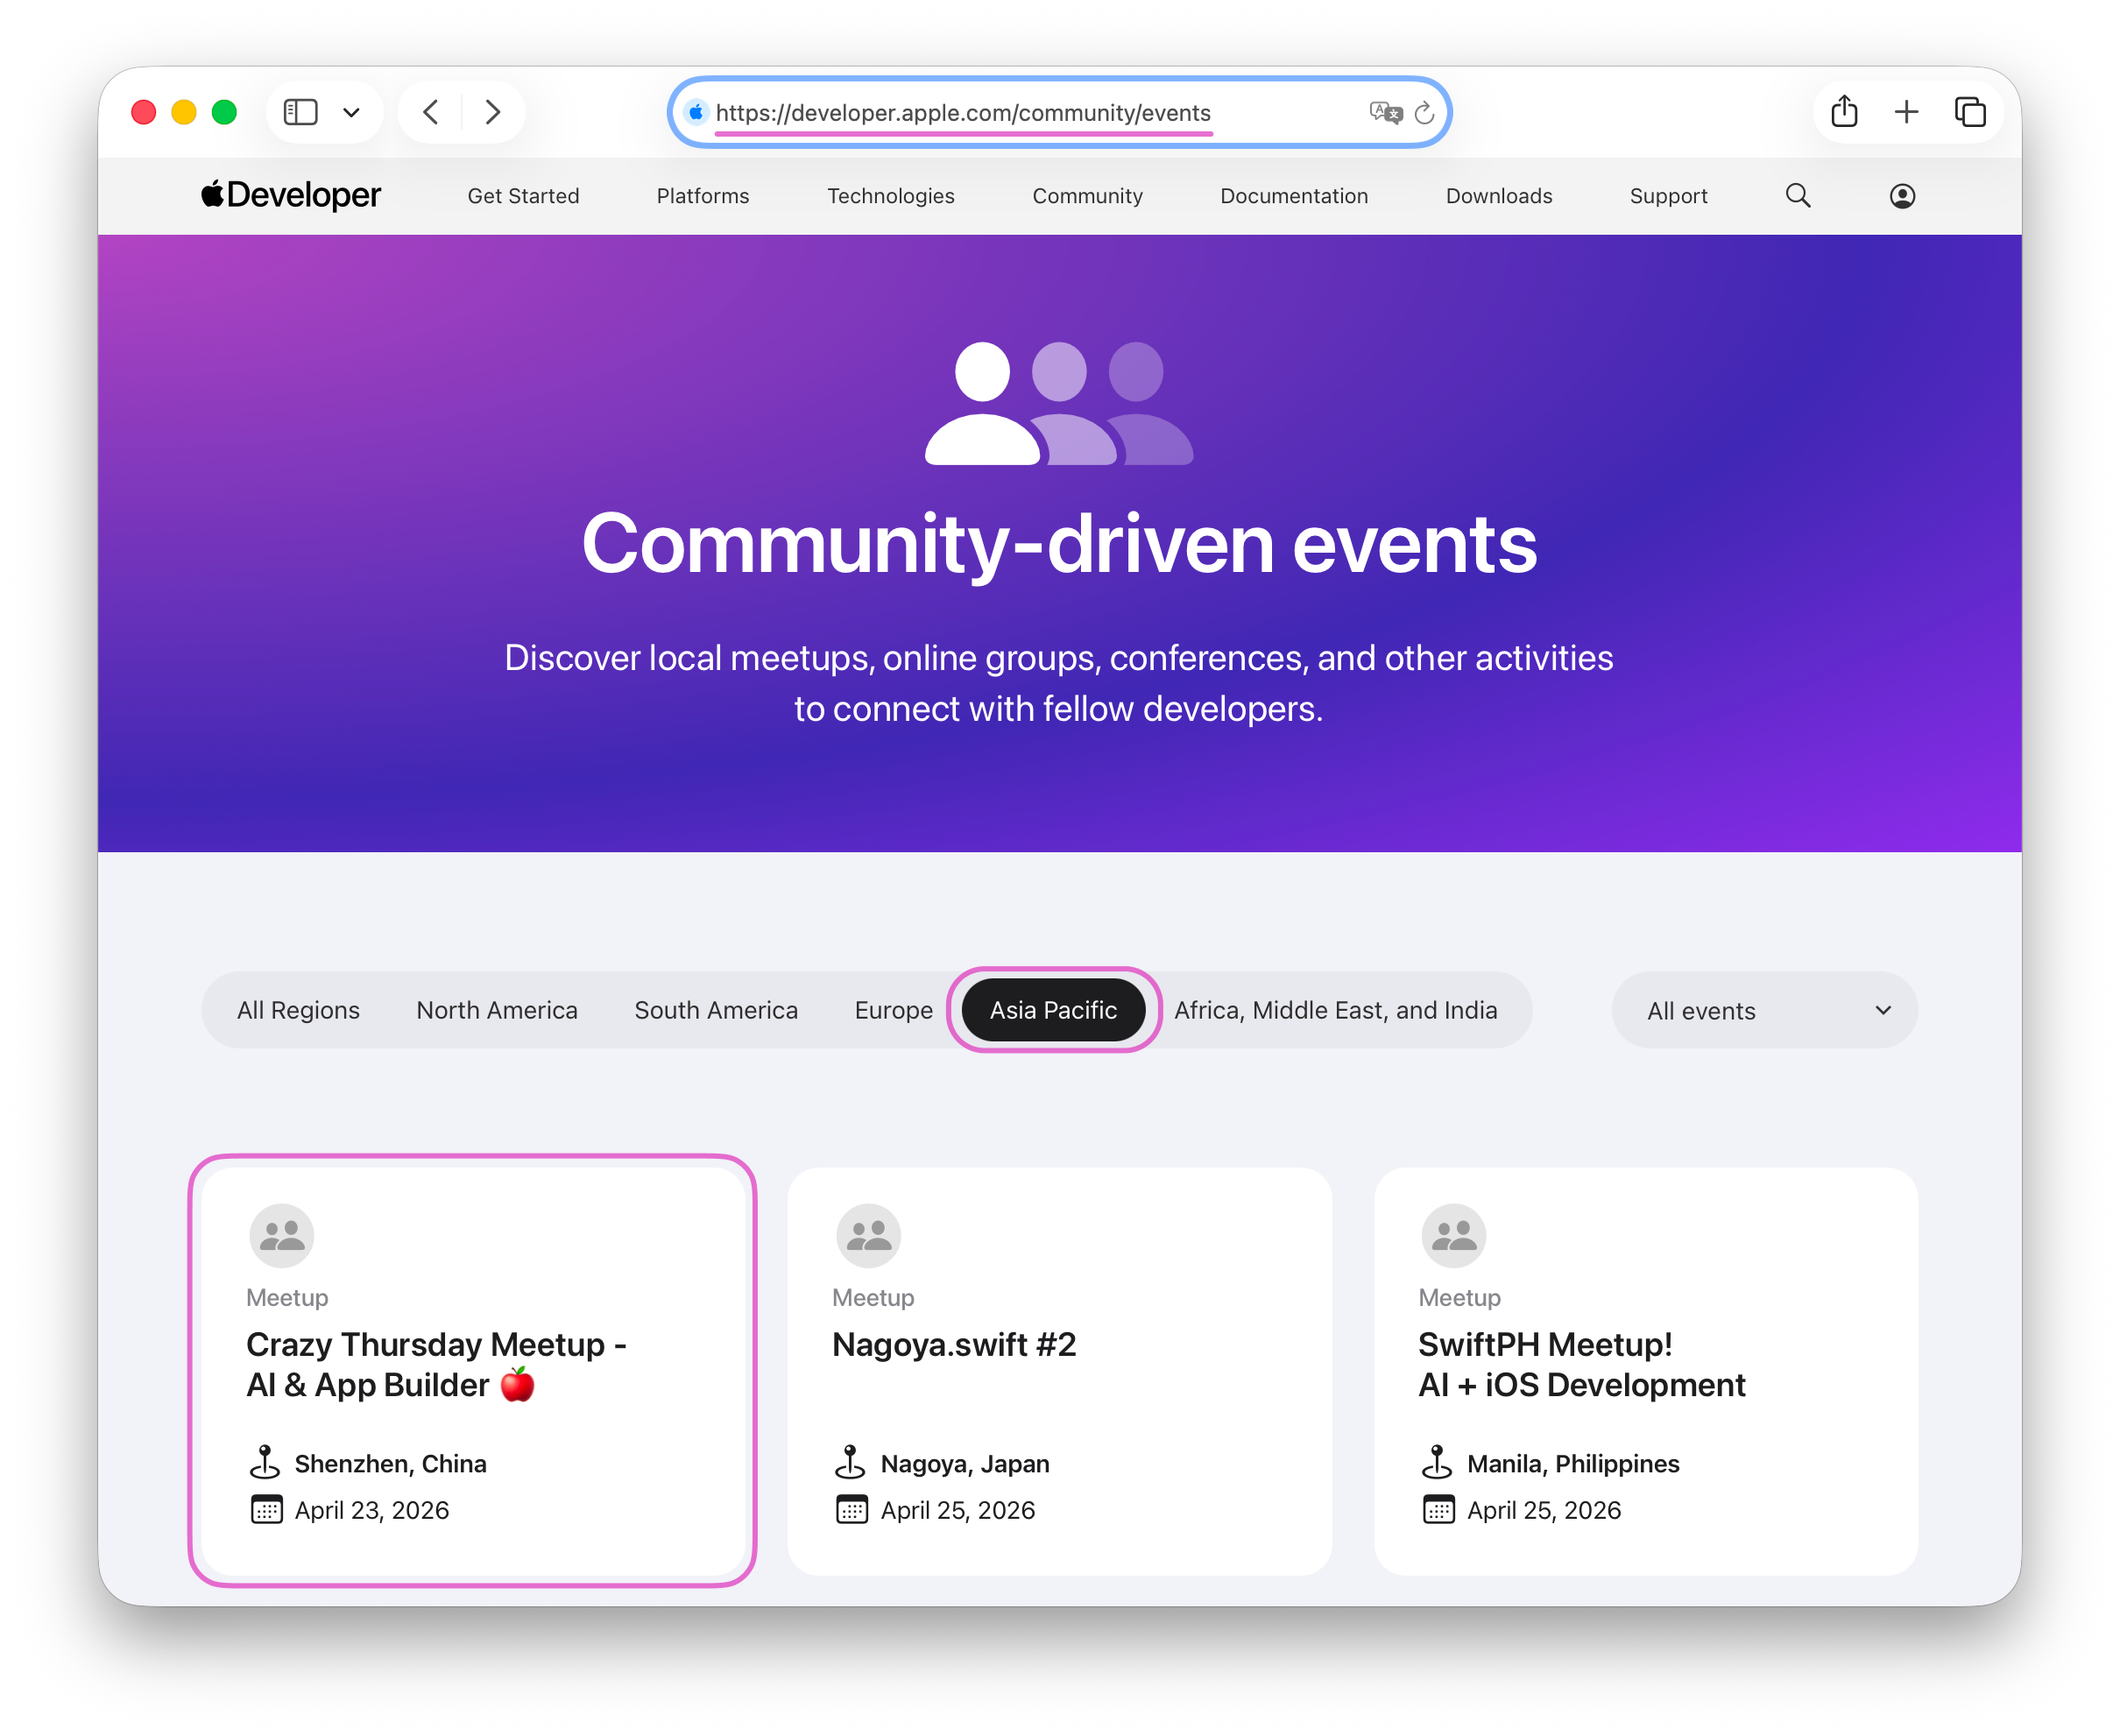2120x1736 pixels.
Task: Open a new tab with plus icon
Action: [x=1906, y=112]
